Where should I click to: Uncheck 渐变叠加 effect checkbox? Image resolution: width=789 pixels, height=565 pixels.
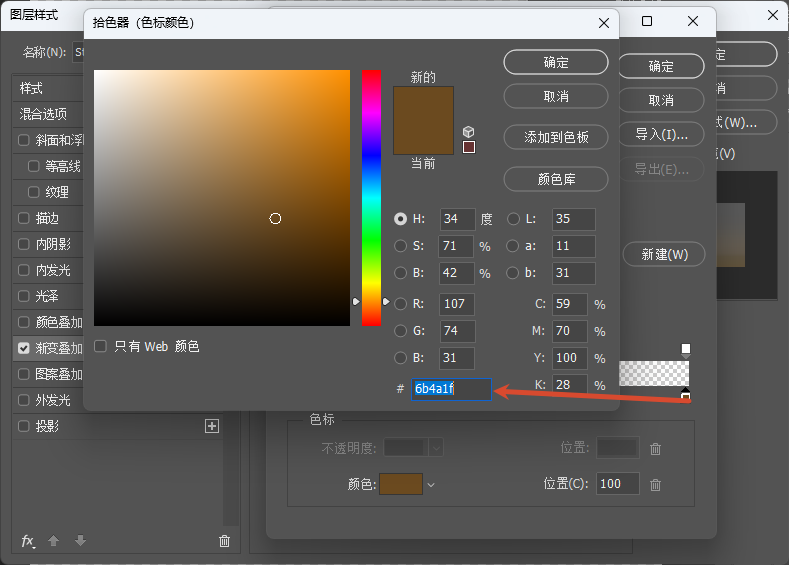click(x=24, y=348)
